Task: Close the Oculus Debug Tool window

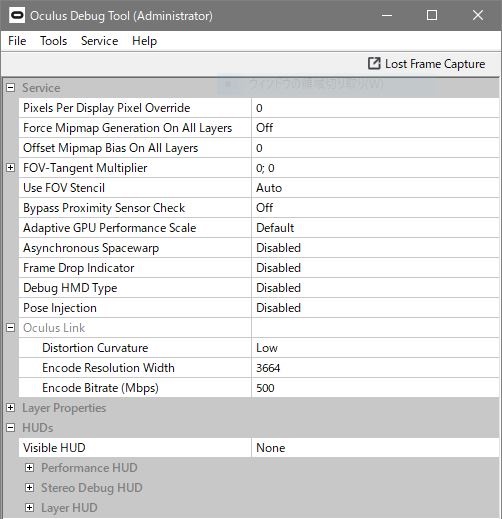Action: point(478,15)
